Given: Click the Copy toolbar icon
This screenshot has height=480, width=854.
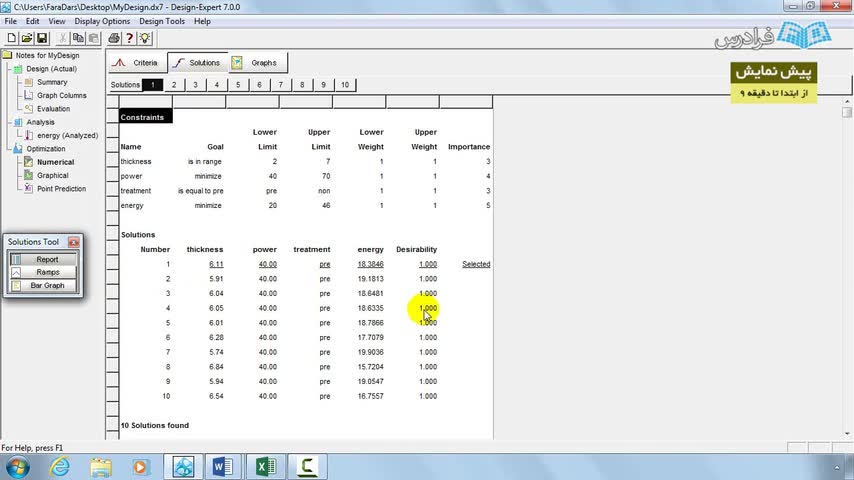Looking at the screenshot, I should 78,38.
